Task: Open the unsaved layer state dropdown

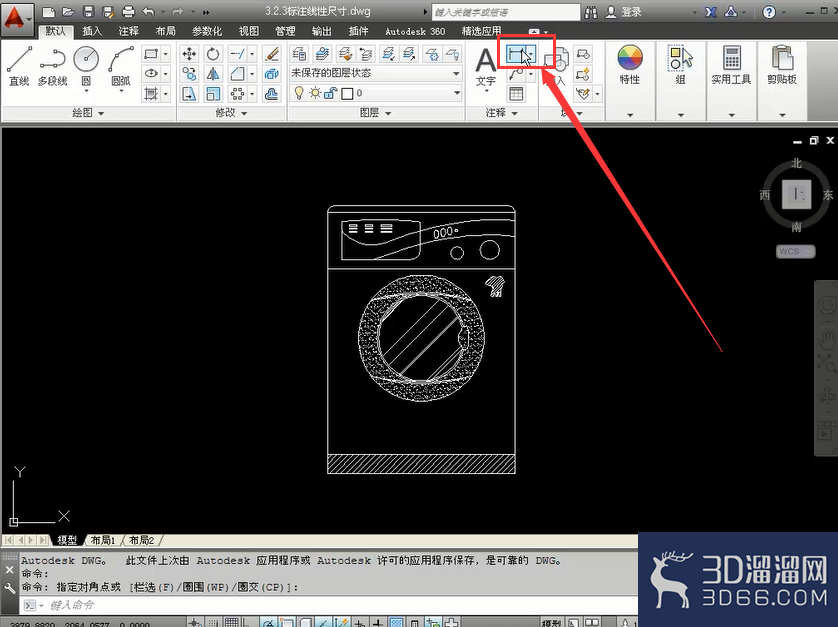Action: [376, 73]
